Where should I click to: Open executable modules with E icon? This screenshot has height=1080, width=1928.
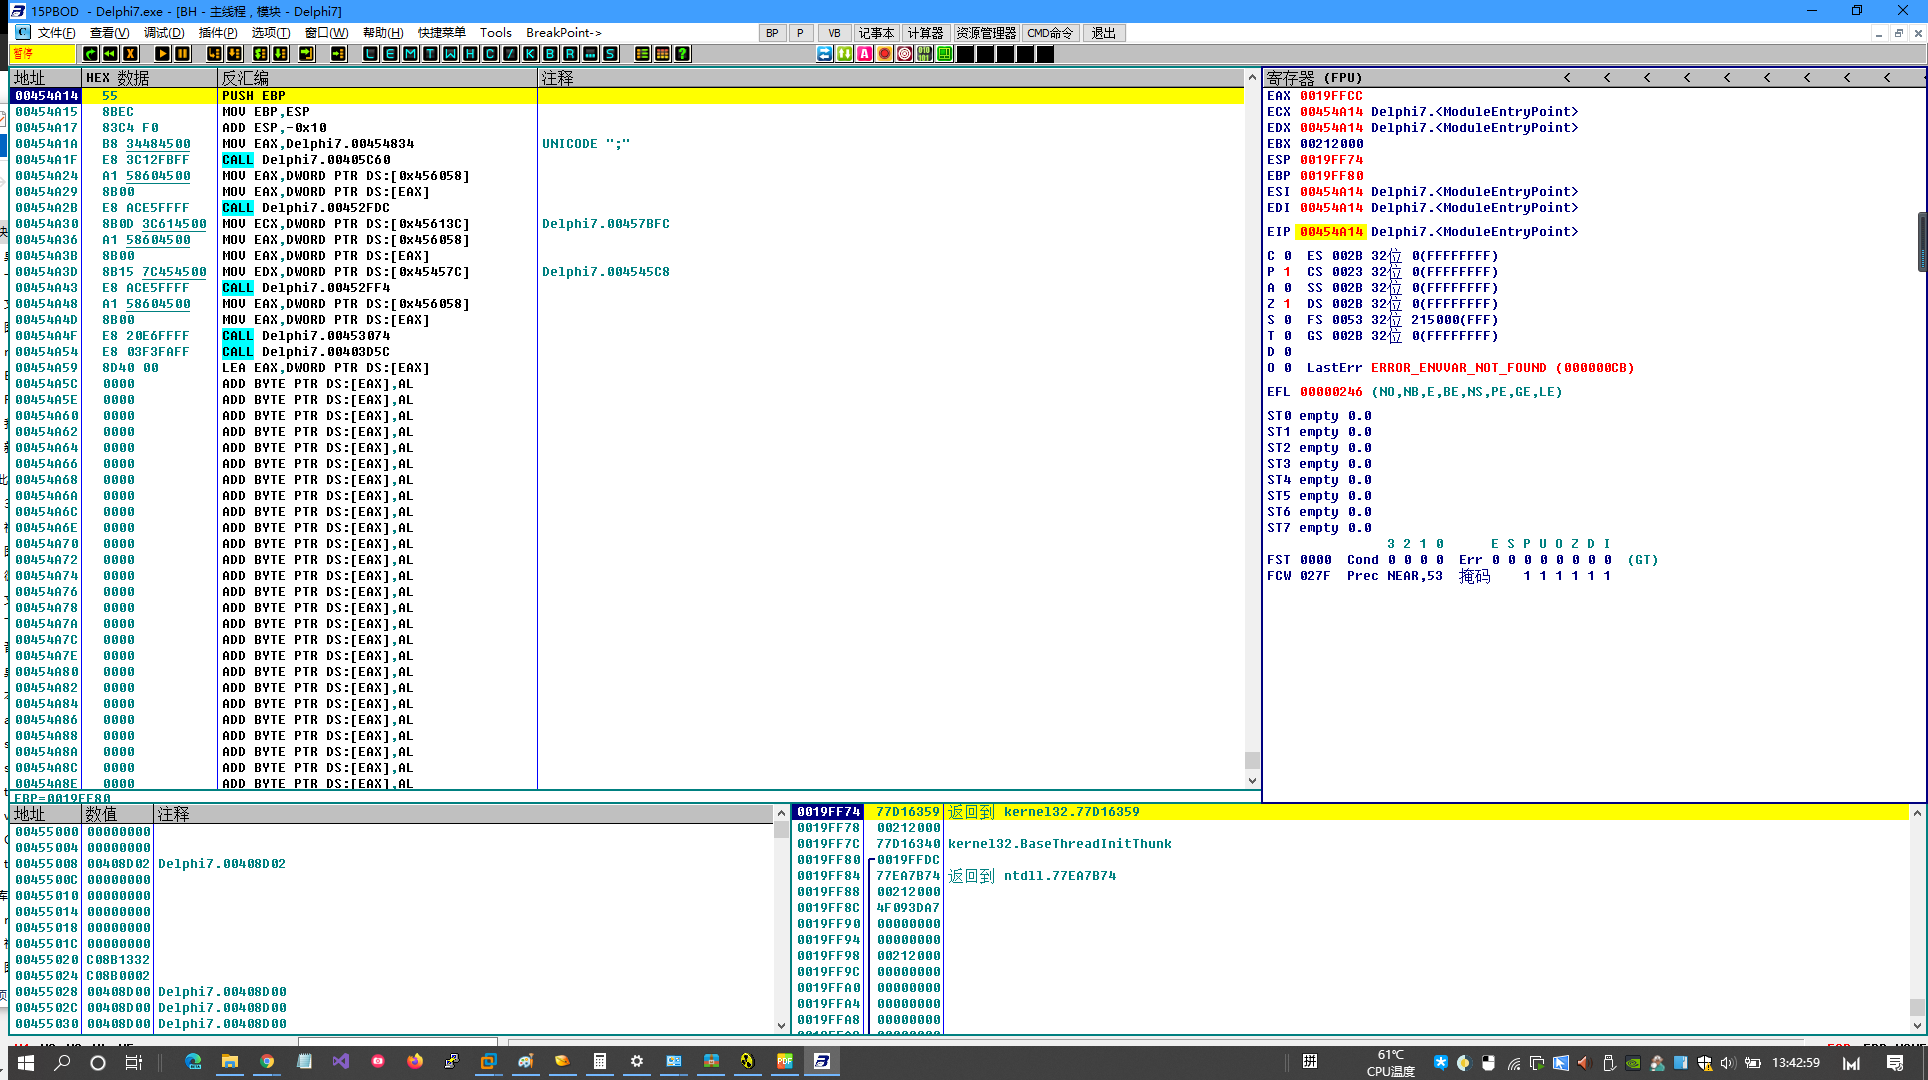click(390, 54)
